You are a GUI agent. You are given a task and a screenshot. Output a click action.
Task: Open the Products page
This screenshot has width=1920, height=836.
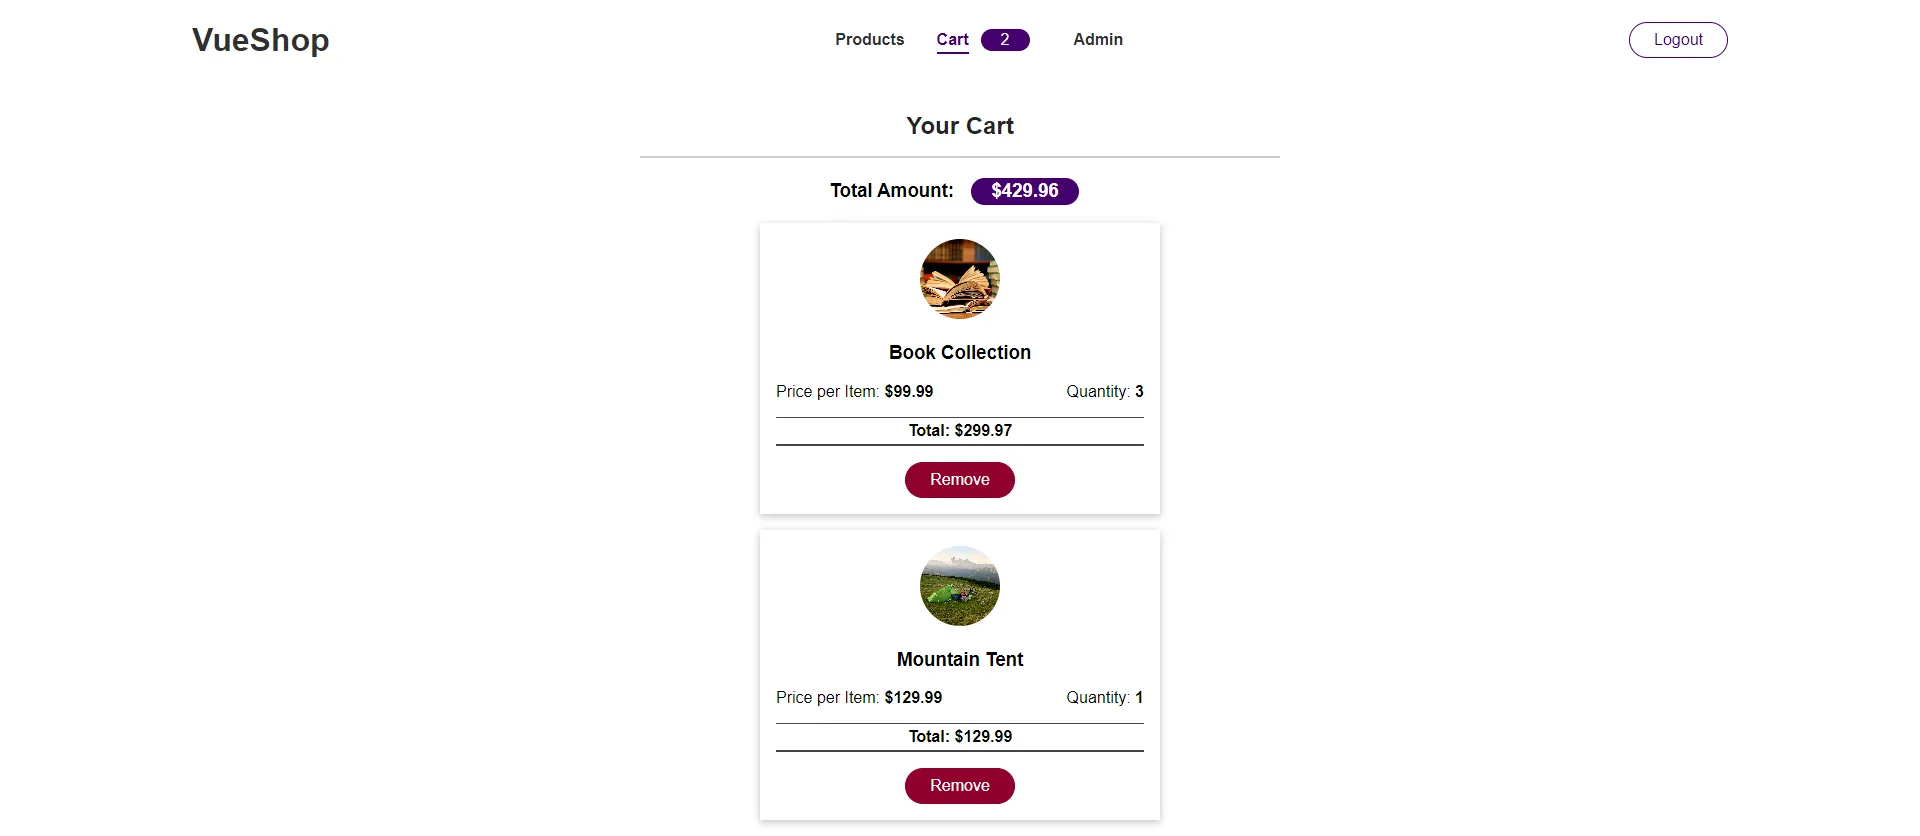869,40
